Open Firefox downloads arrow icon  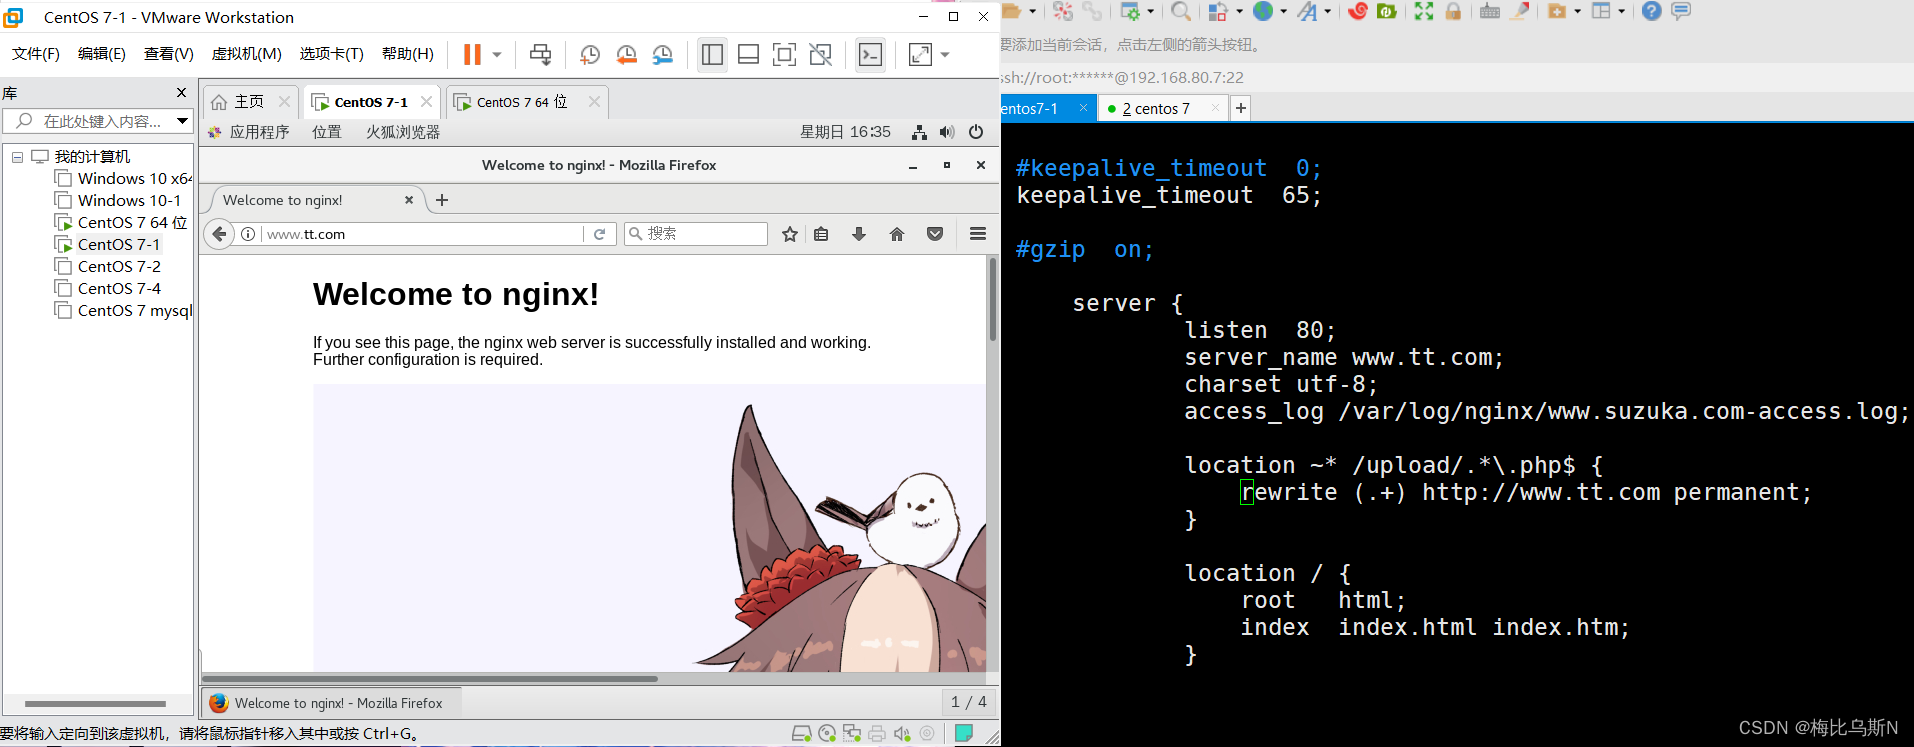(859, 234)
